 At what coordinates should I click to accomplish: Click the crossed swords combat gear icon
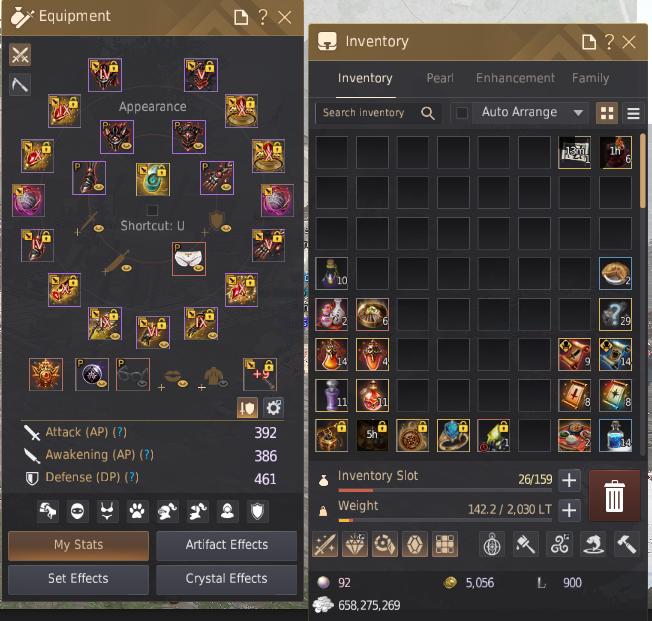20,55
